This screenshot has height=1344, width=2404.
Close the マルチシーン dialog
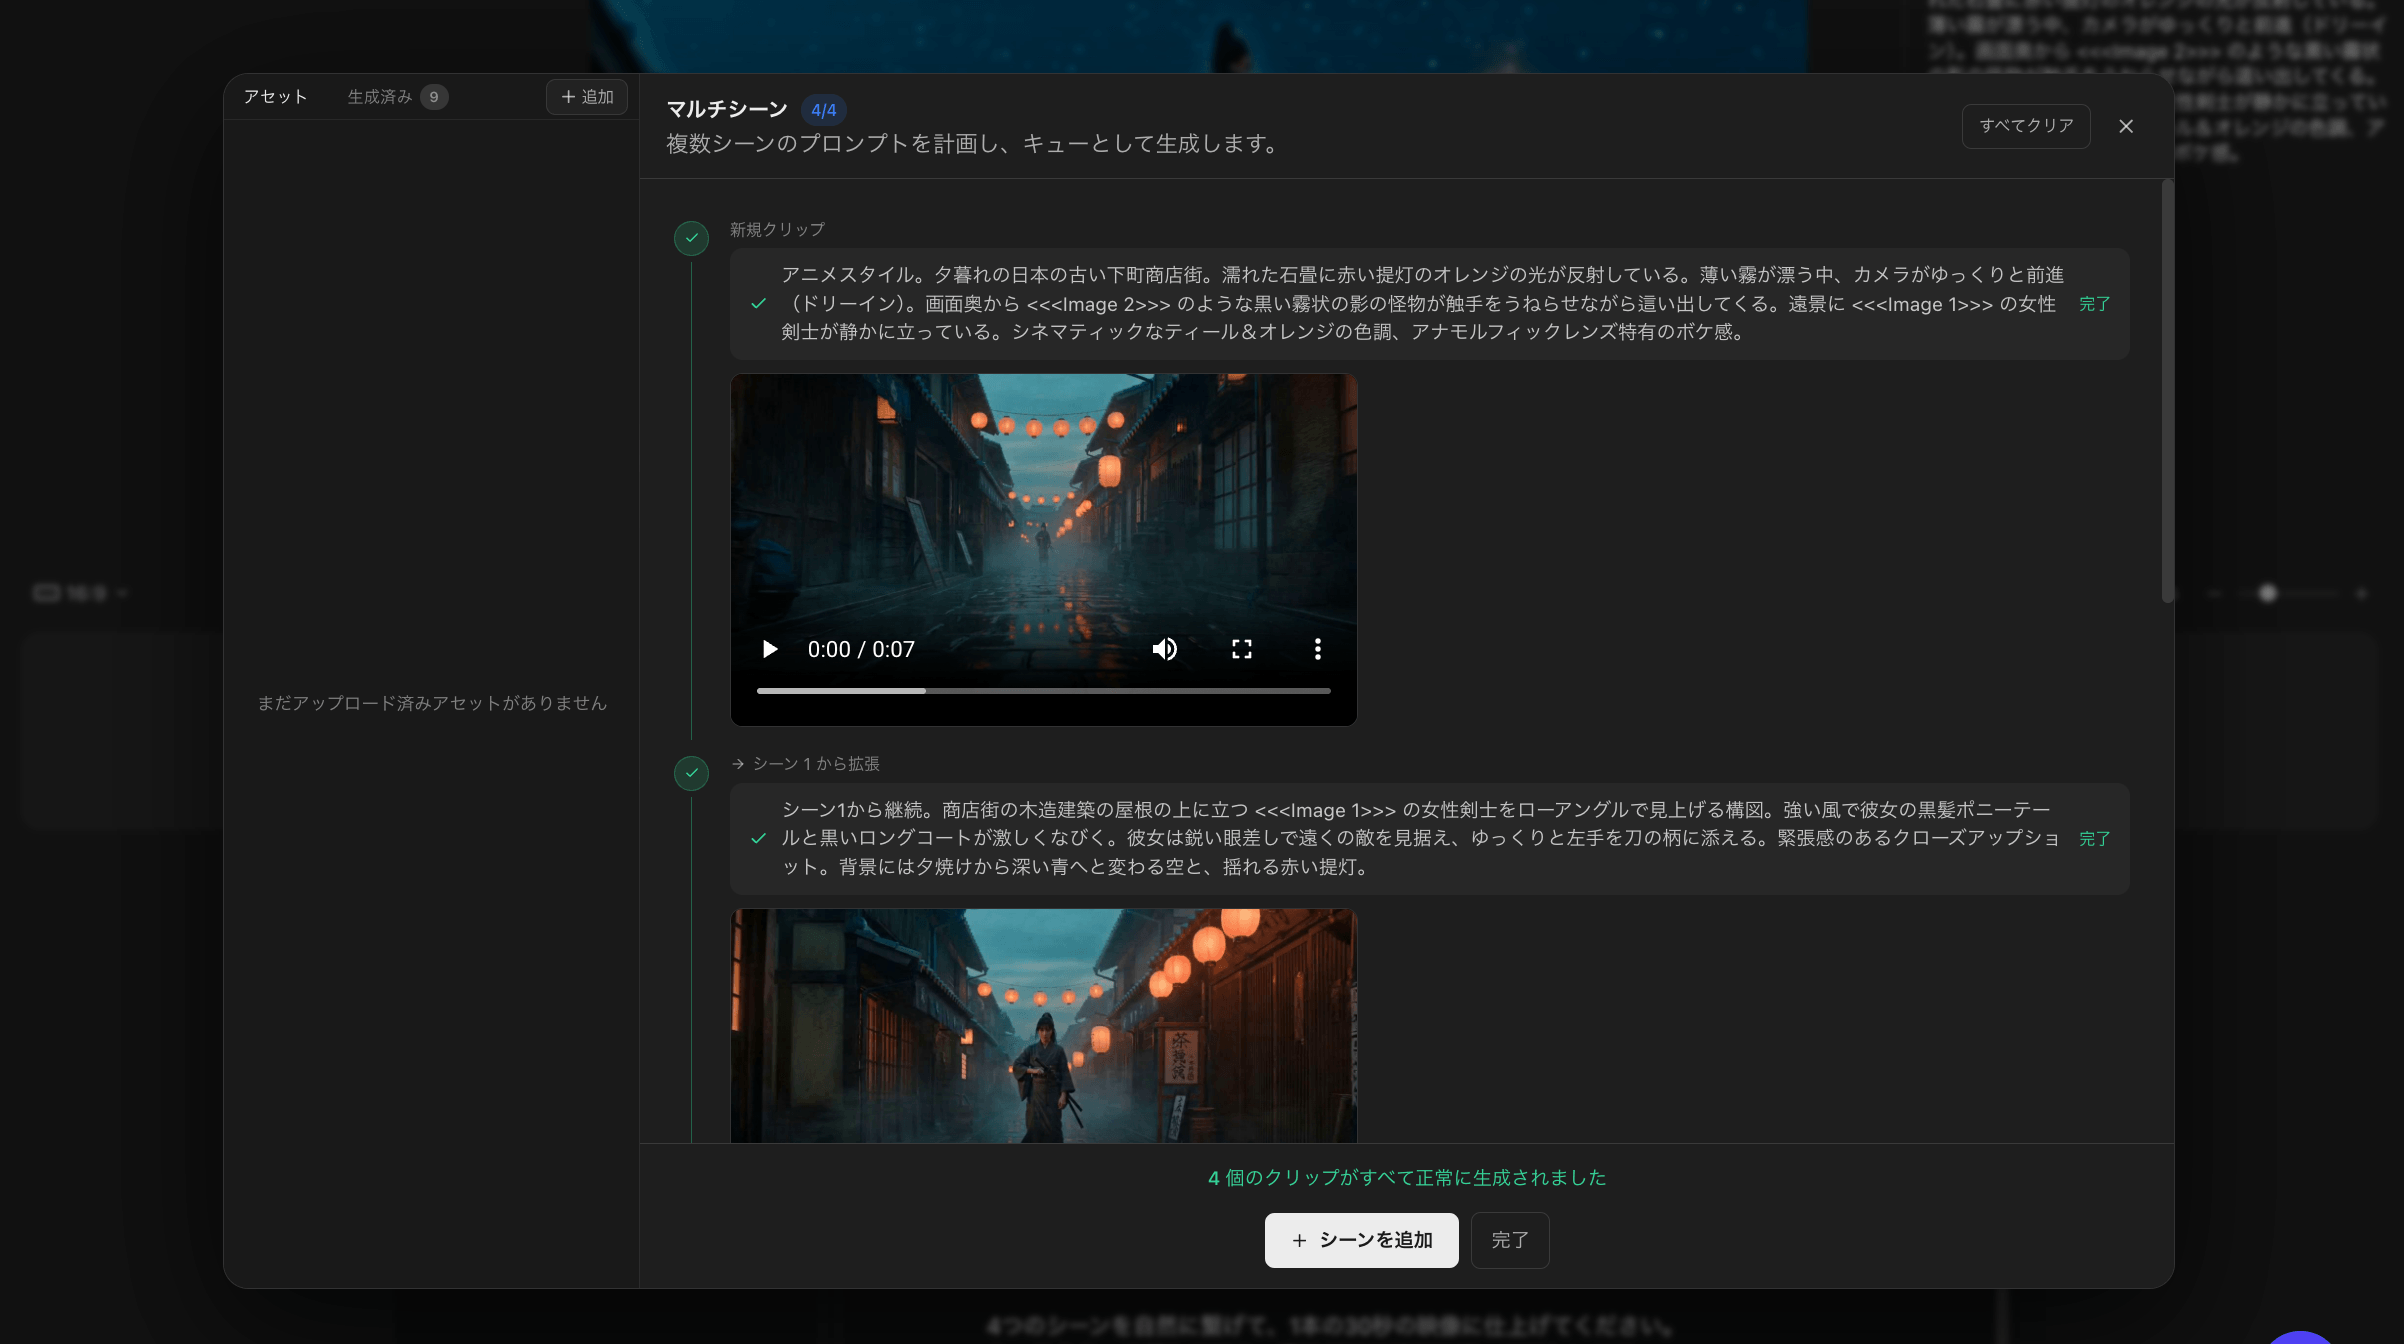(x=2126, y=126)
